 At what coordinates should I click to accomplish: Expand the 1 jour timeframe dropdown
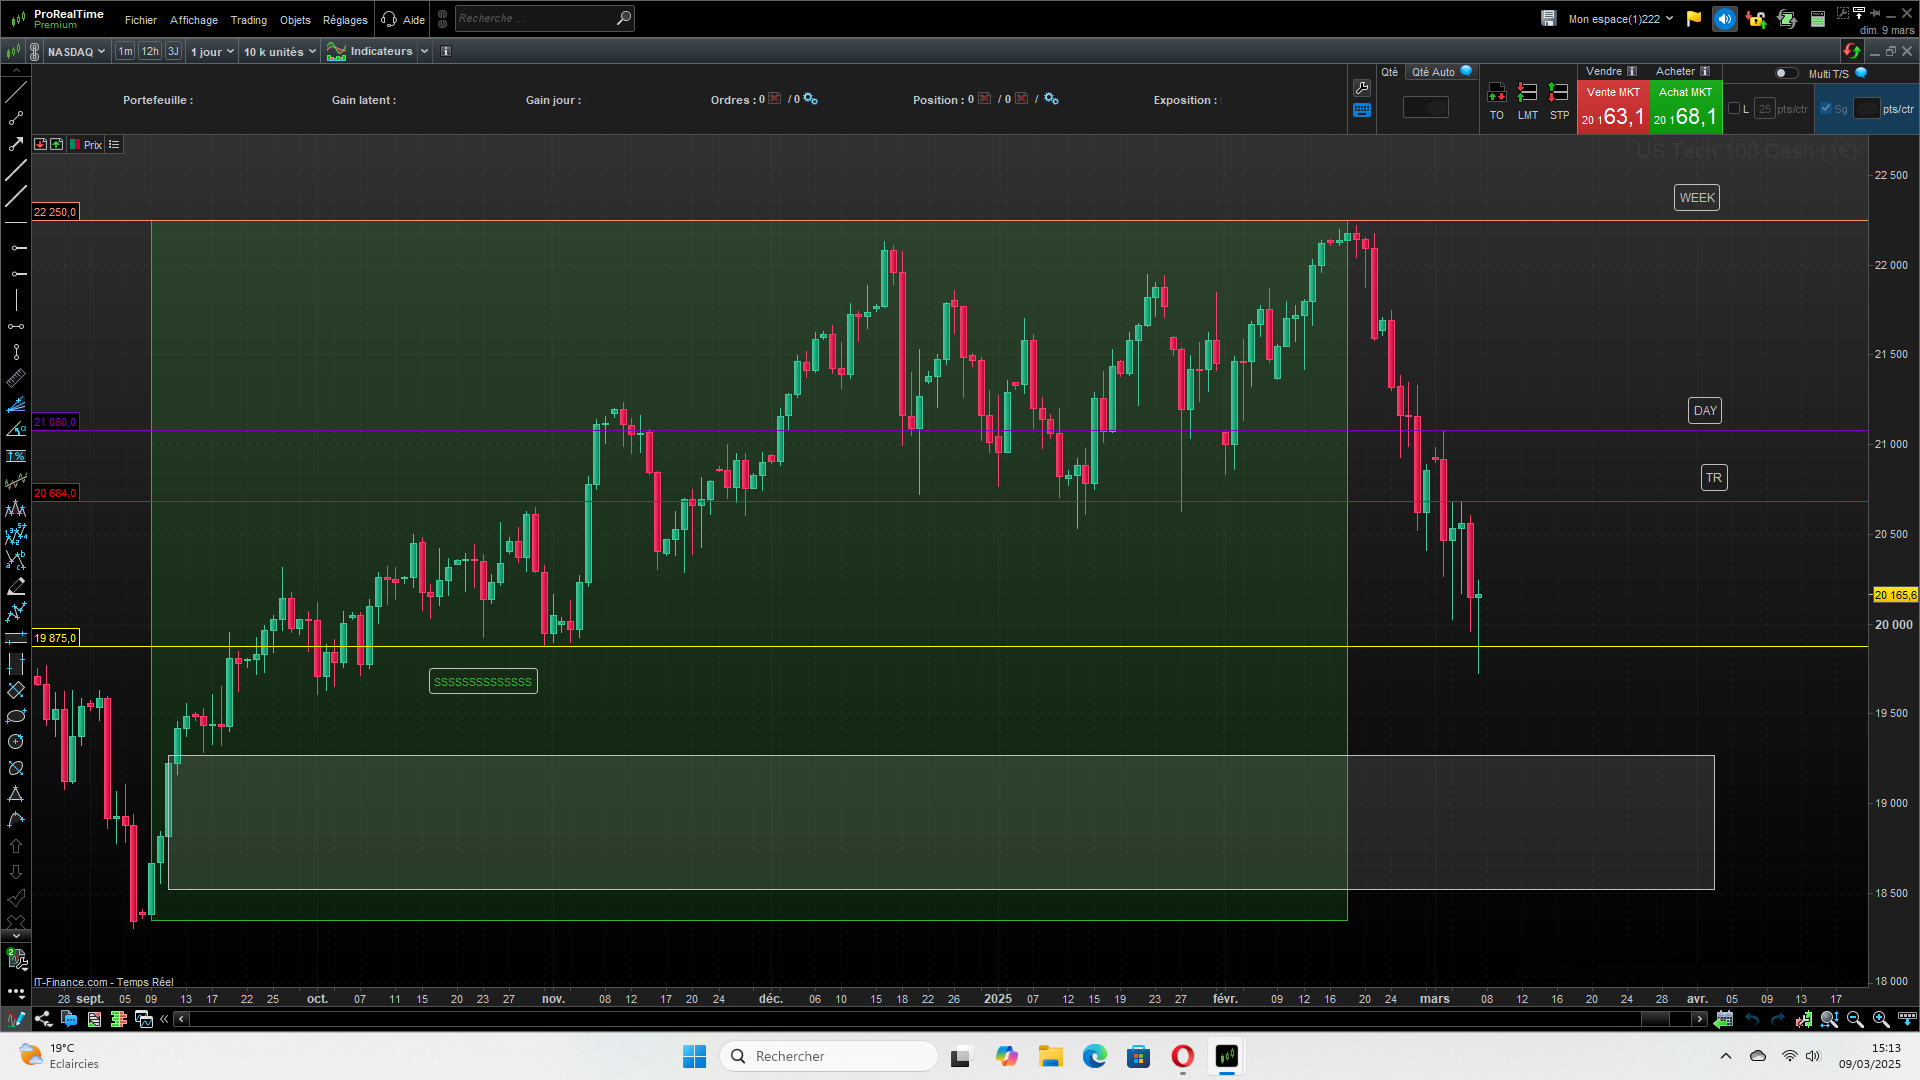click(212, 51)
